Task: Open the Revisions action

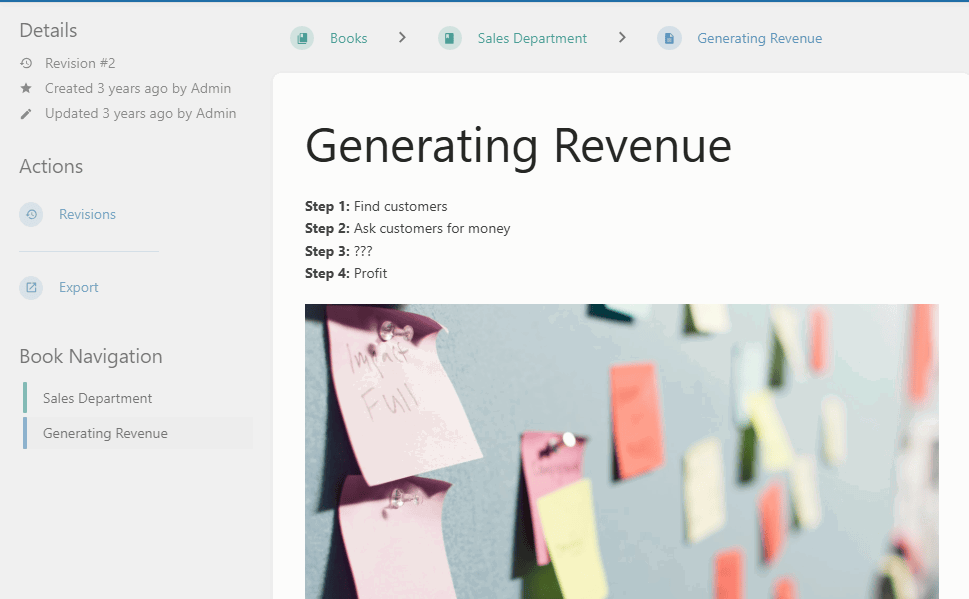Action: (87, 215)
